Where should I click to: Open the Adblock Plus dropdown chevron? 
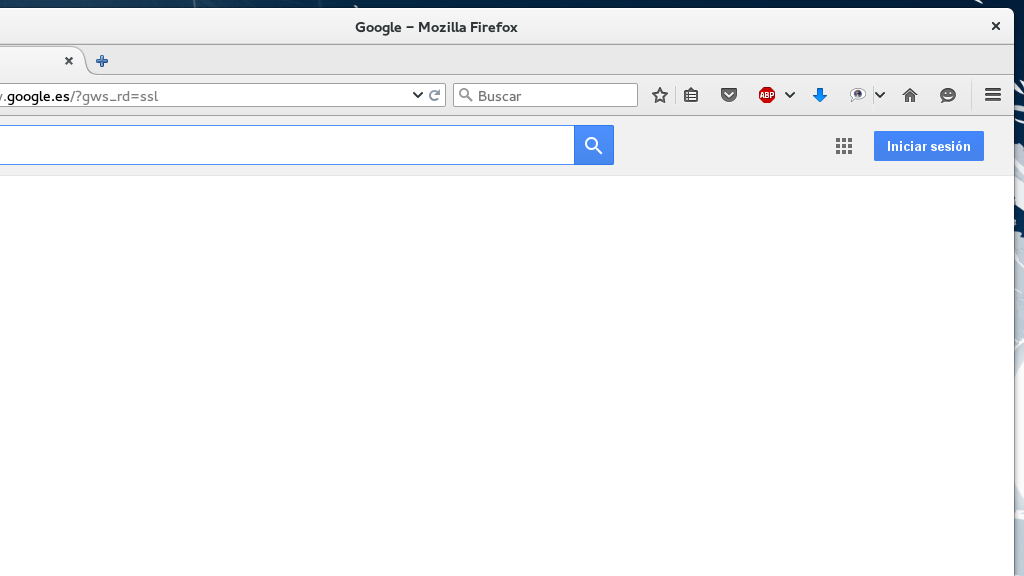790,94
